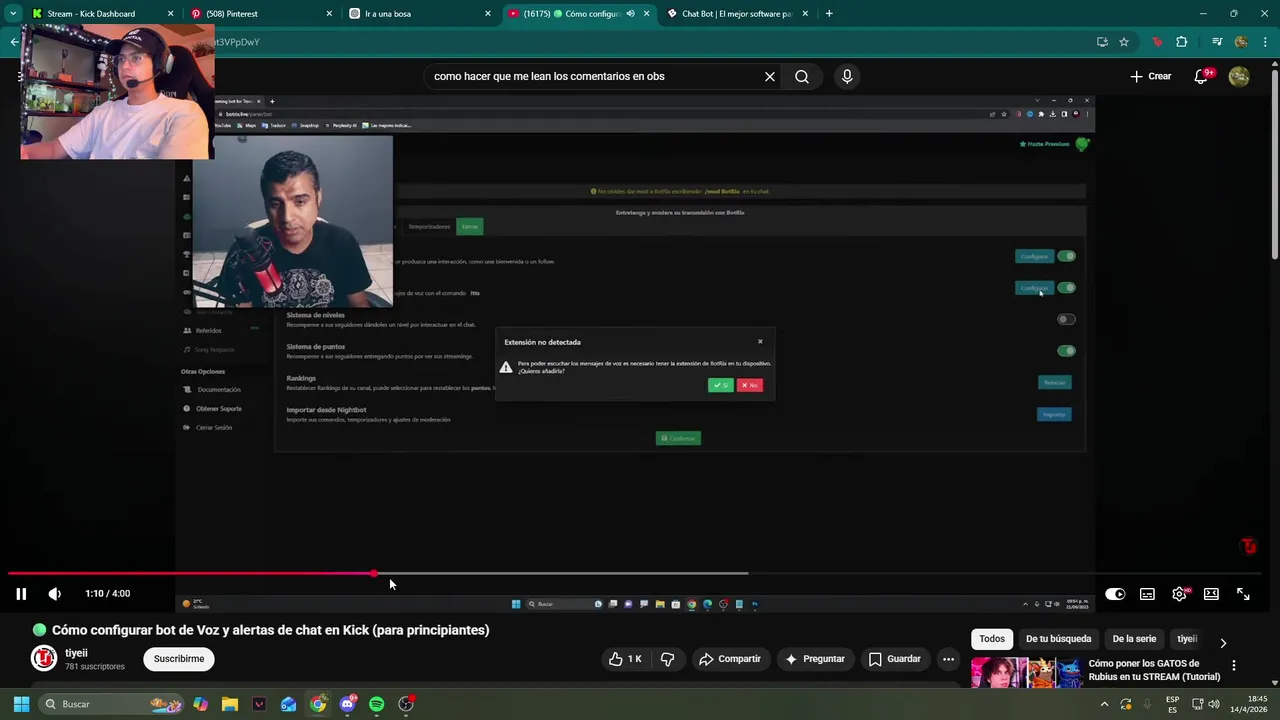Click the Preguntar button
The height and width of the screenshot is (720, 1280).
815,659
